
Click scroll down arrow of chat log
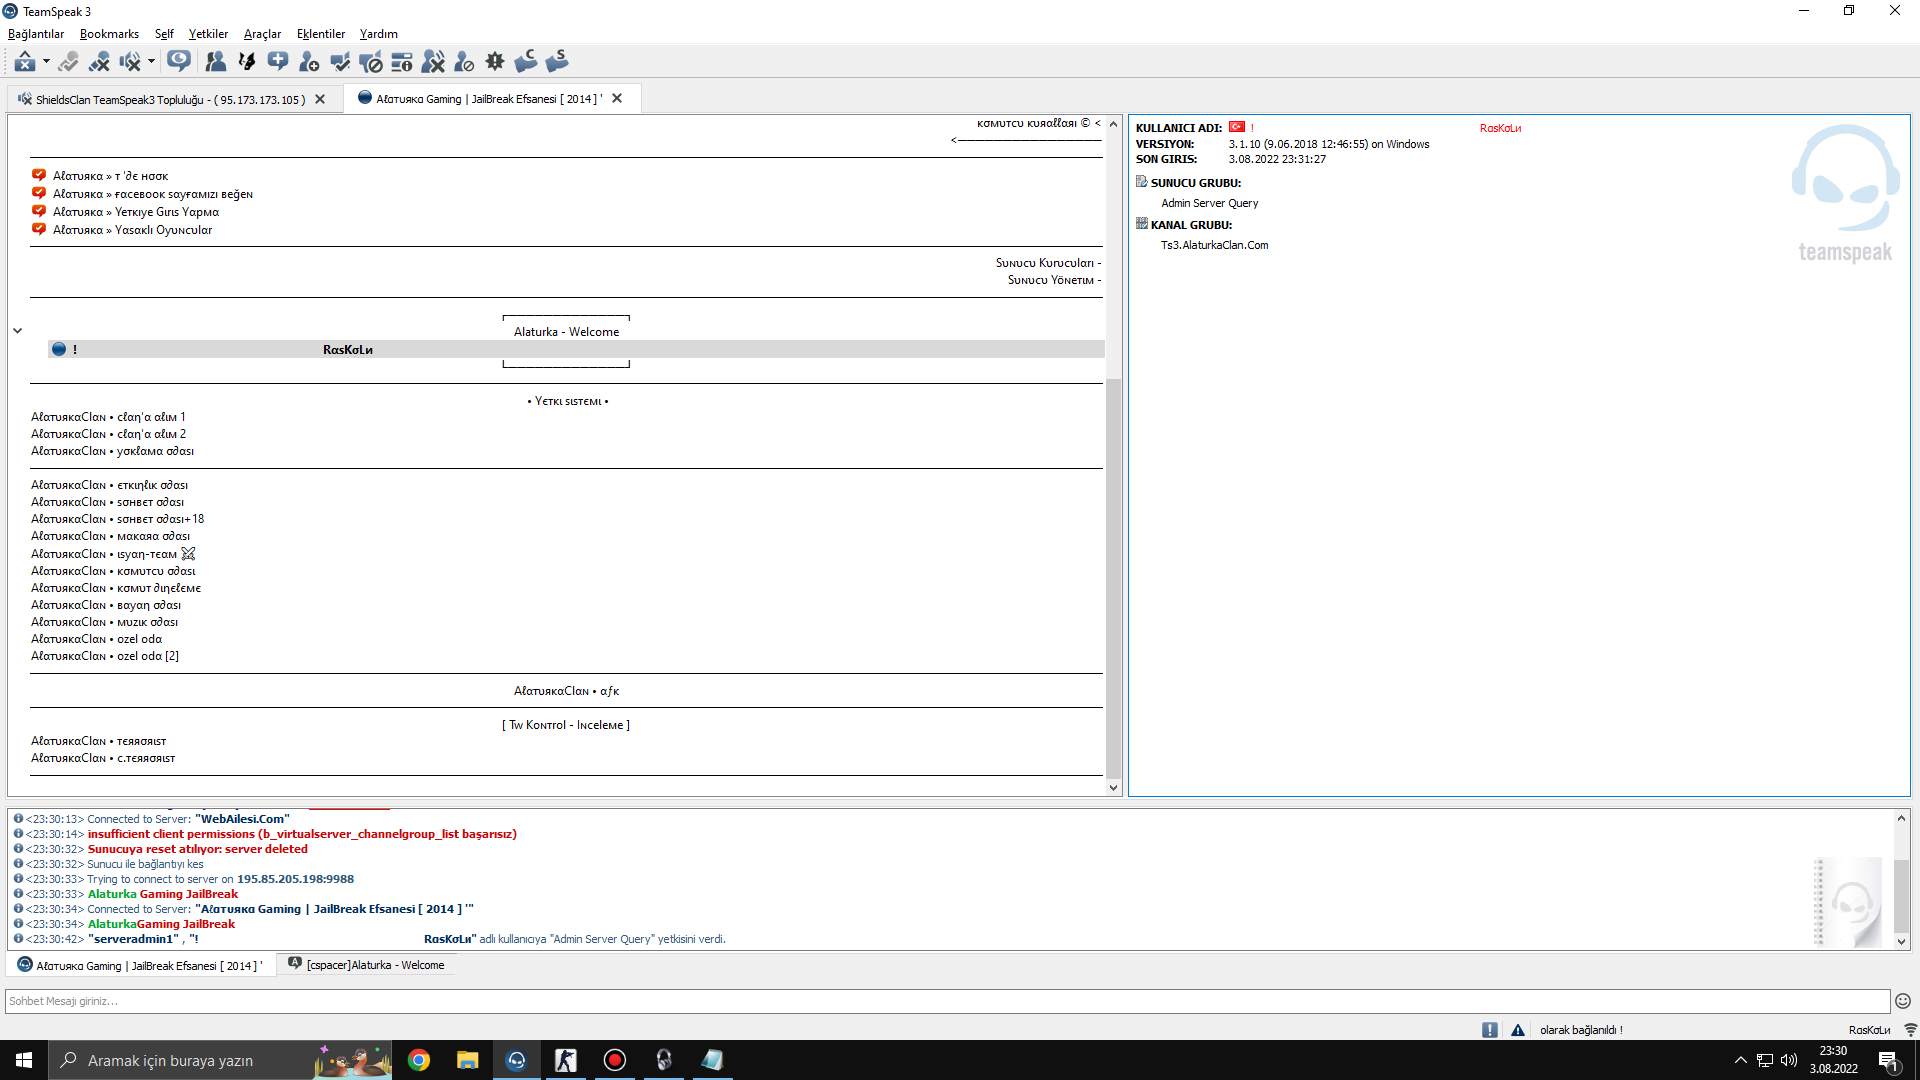pyautogui.click(x=1901, y=942)
